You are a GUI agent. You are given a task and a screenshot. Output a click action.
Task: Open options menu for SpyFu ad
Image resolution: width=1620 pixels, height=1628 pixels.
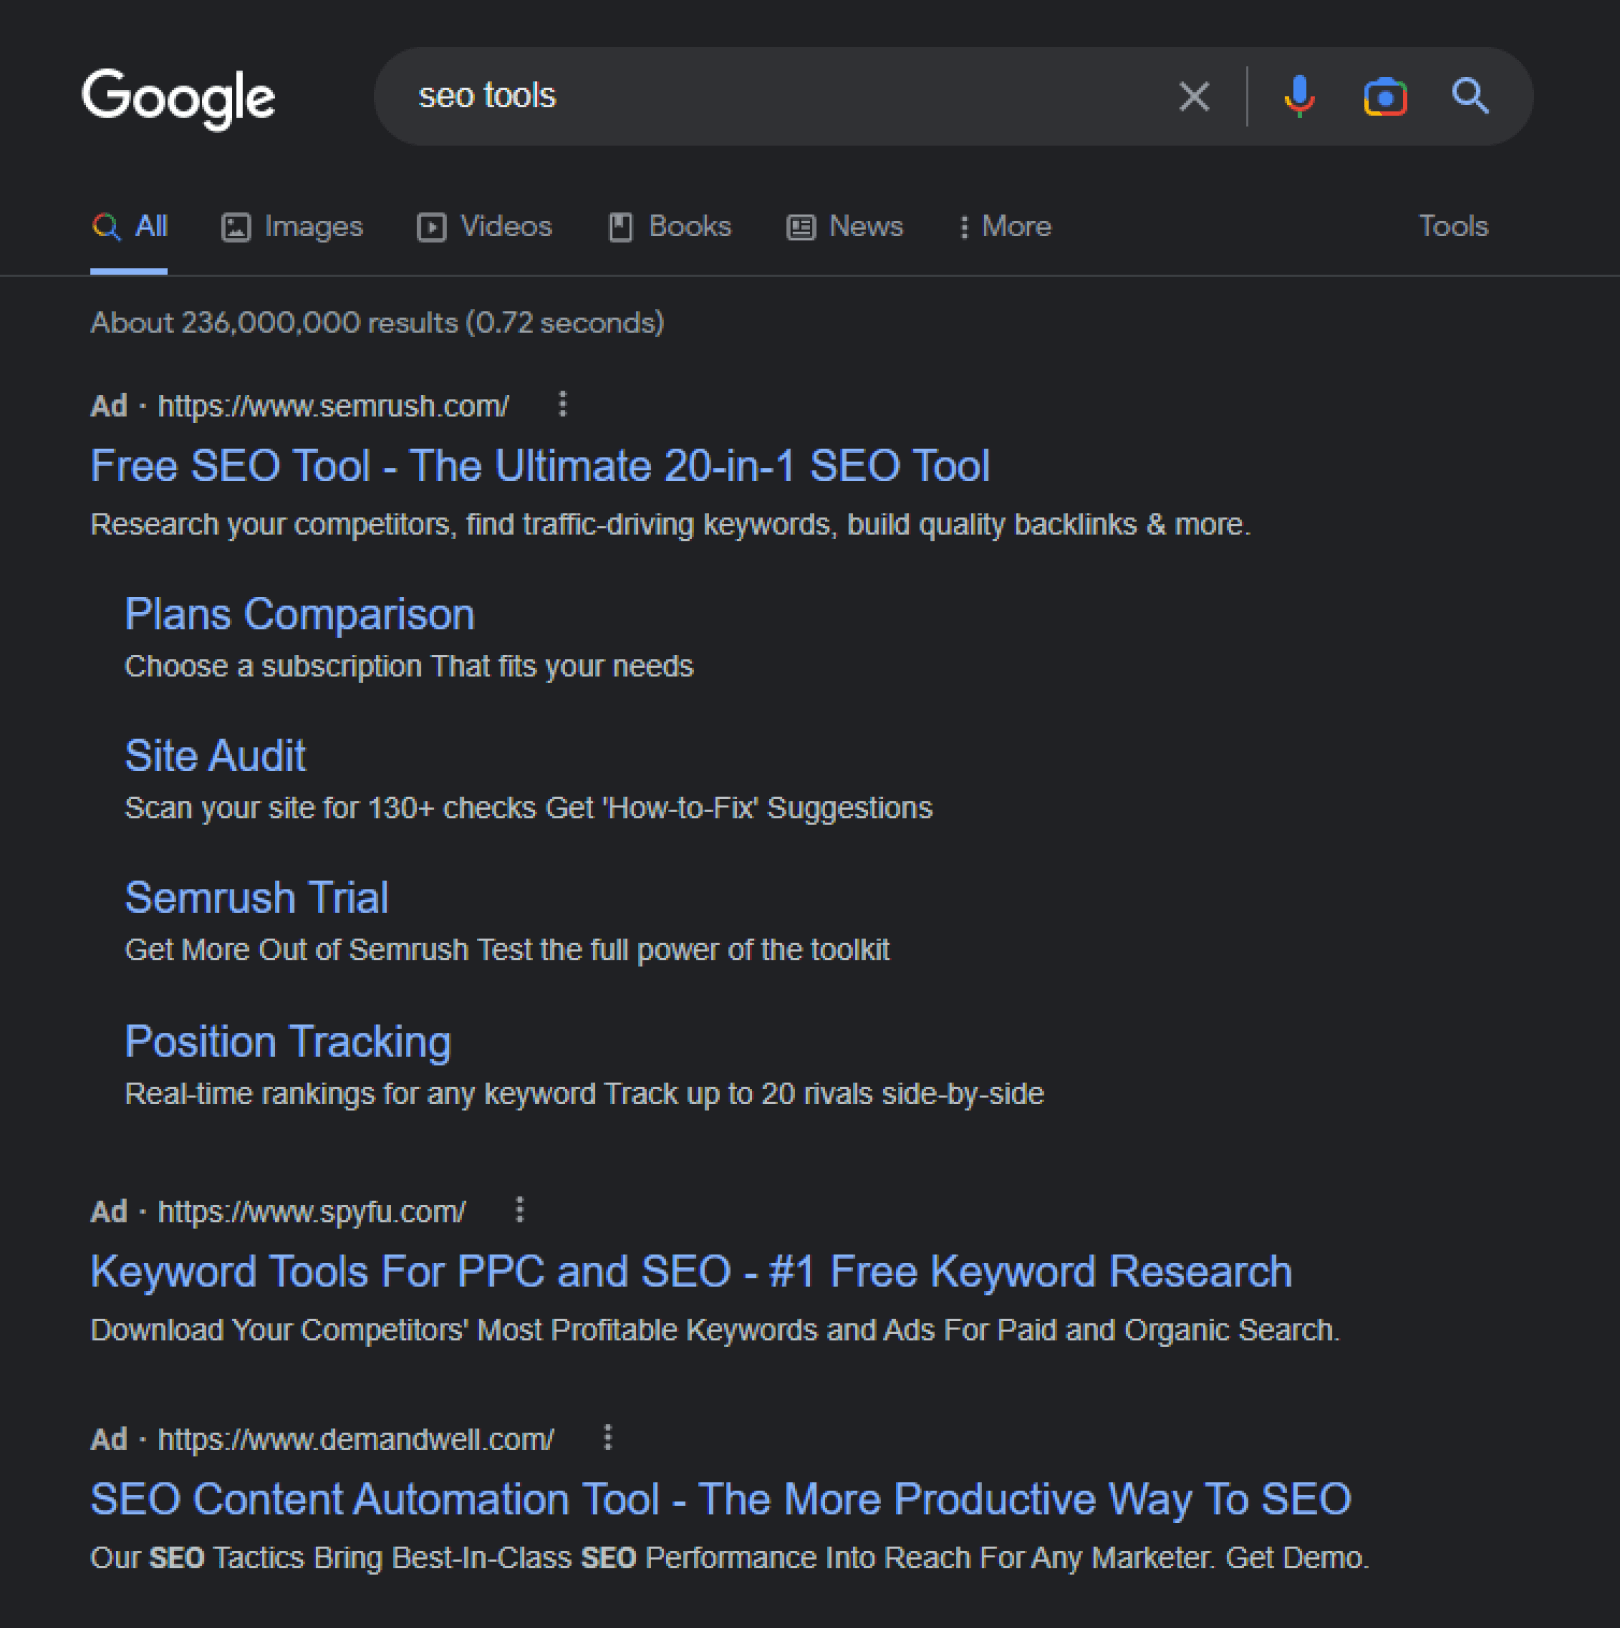(520, 1210)
